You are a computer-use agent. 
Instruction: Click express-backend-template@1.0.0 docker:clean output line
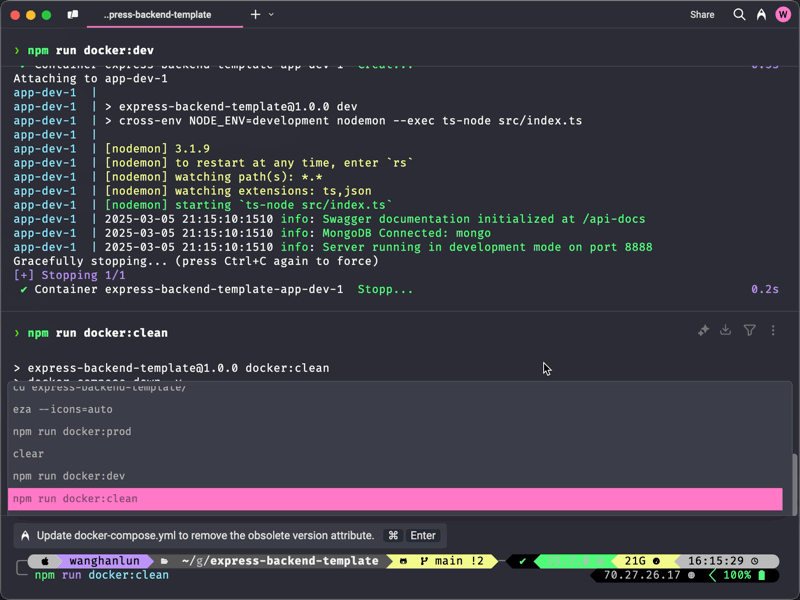tap(171, 368)
